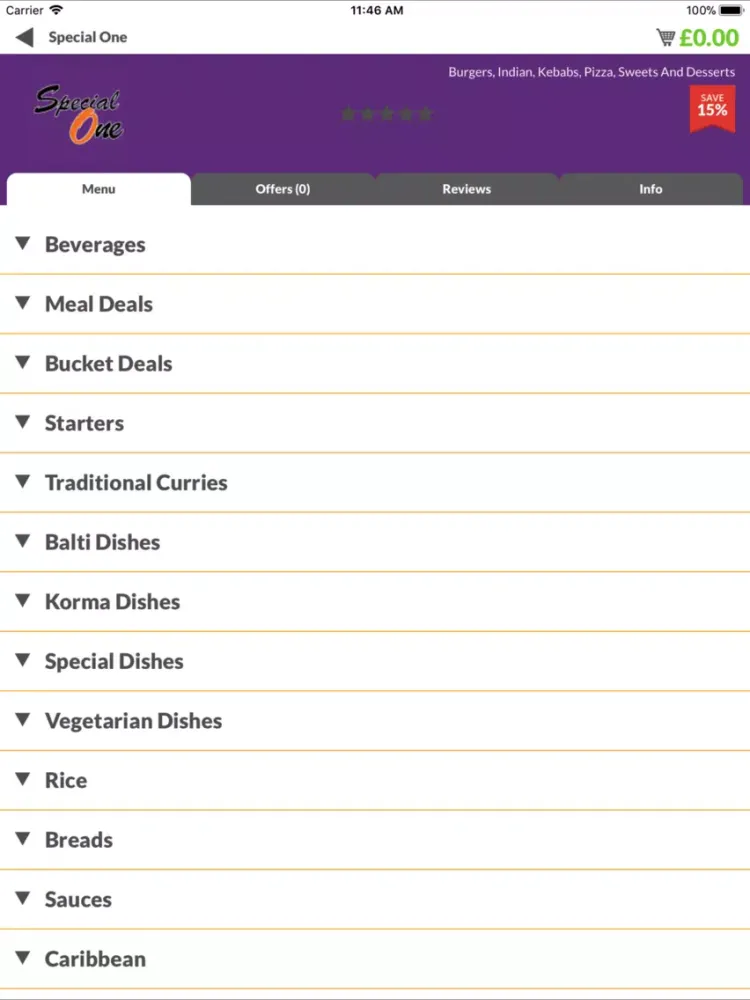Open the shopping cart icon
This screenshot has width=750, height=1000.
665,38
